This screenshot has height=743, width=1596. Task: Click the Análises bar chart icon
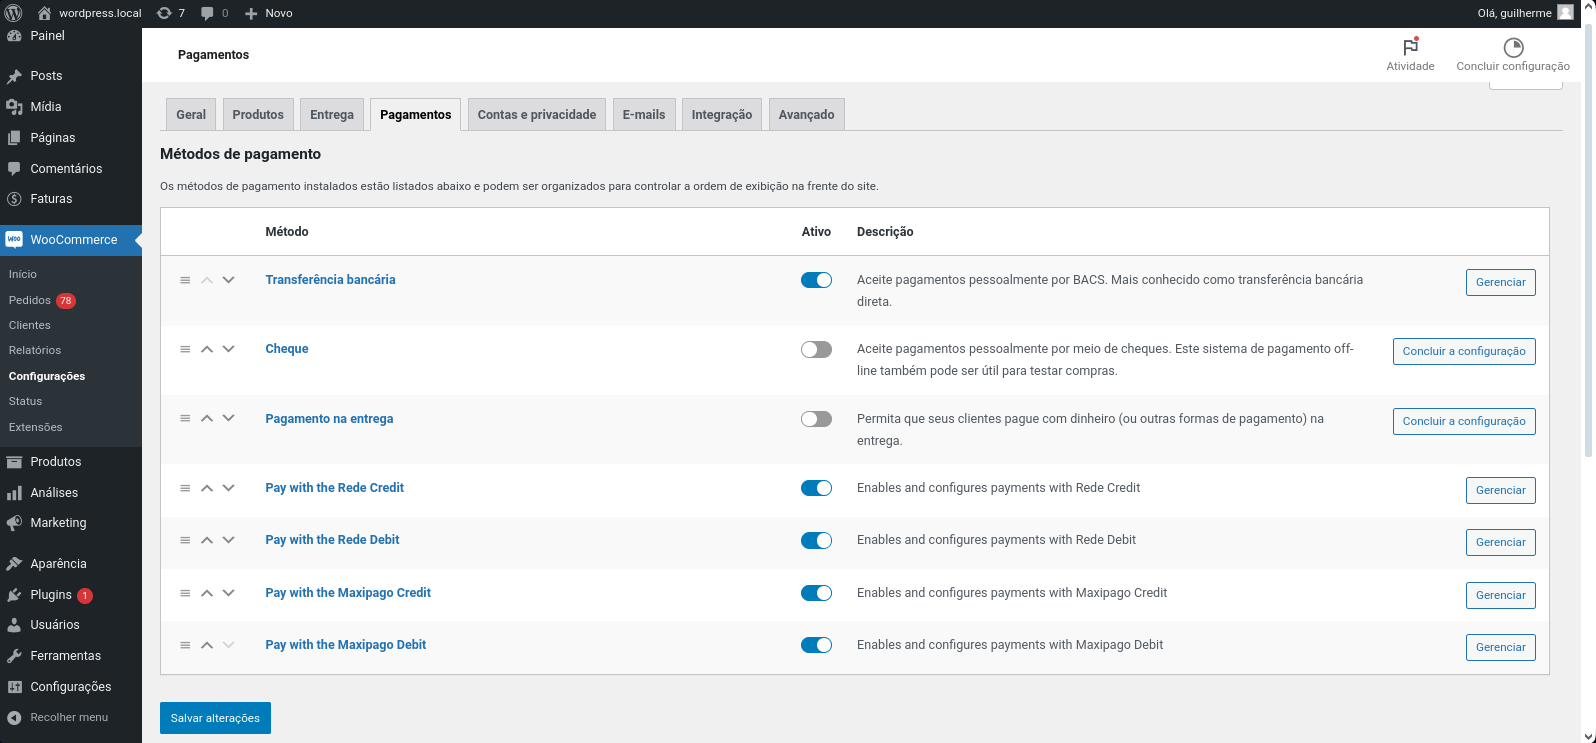click(x=14, y=493)
